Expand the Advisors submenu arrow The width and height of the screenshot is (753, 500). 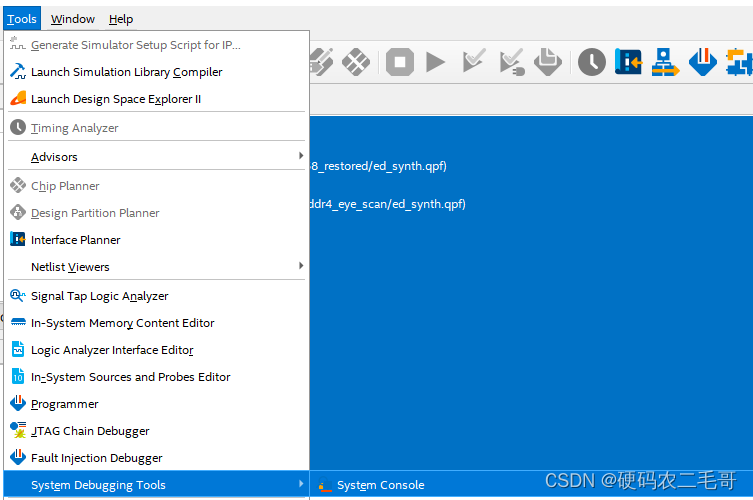tap(301, 156)
